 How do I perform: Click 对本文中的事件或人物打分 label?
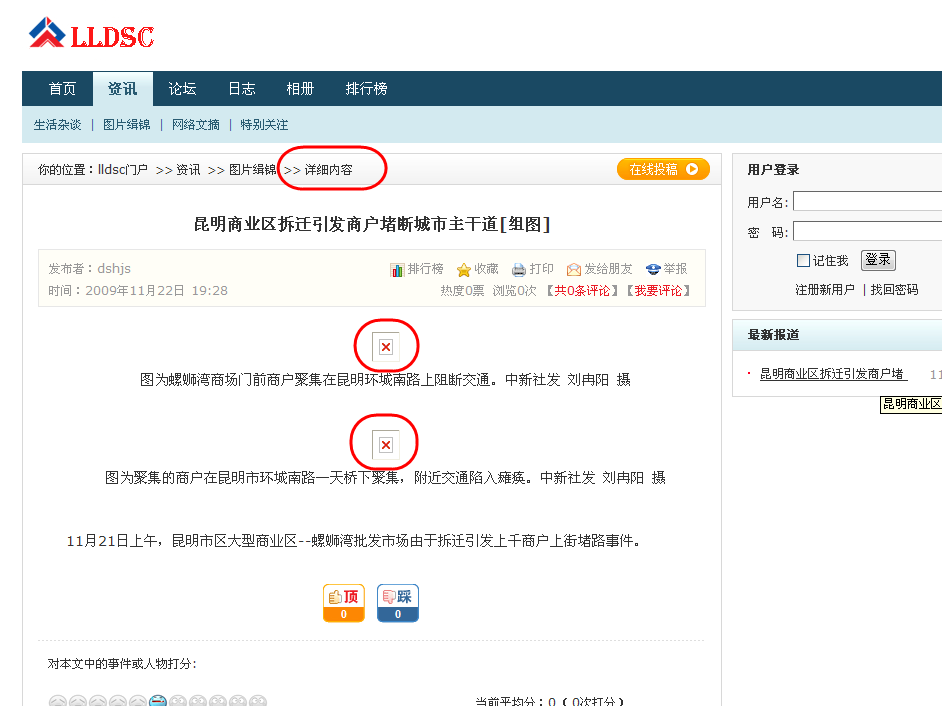point(122,664)
